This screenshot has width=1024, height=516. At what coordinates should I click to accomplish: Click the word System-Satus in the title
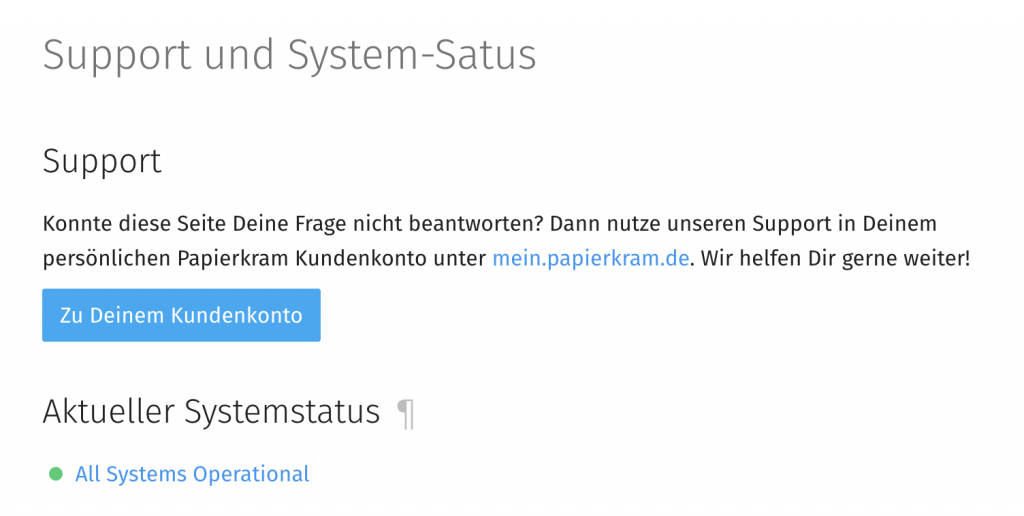(x=411, y=55)
